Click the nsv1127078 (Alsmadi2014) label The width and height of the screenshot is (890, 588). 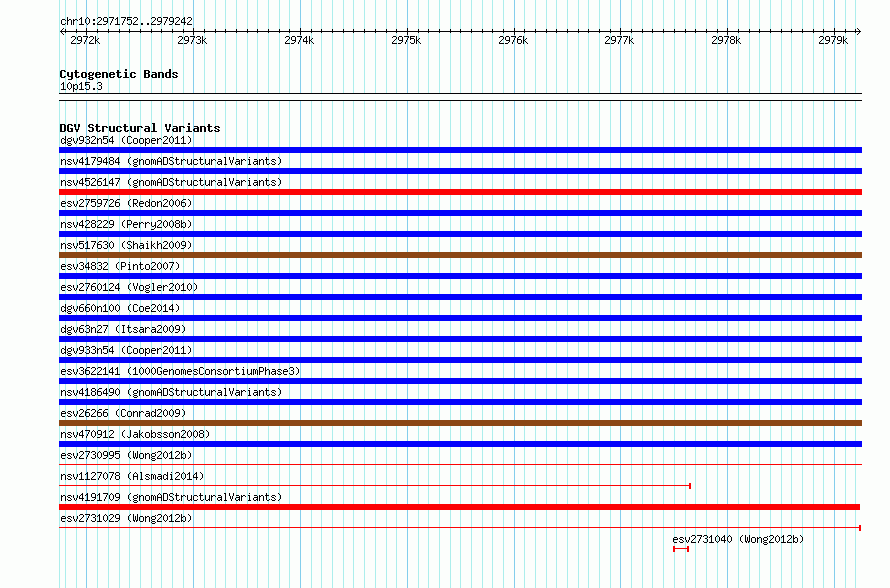[x=132, y=476]
